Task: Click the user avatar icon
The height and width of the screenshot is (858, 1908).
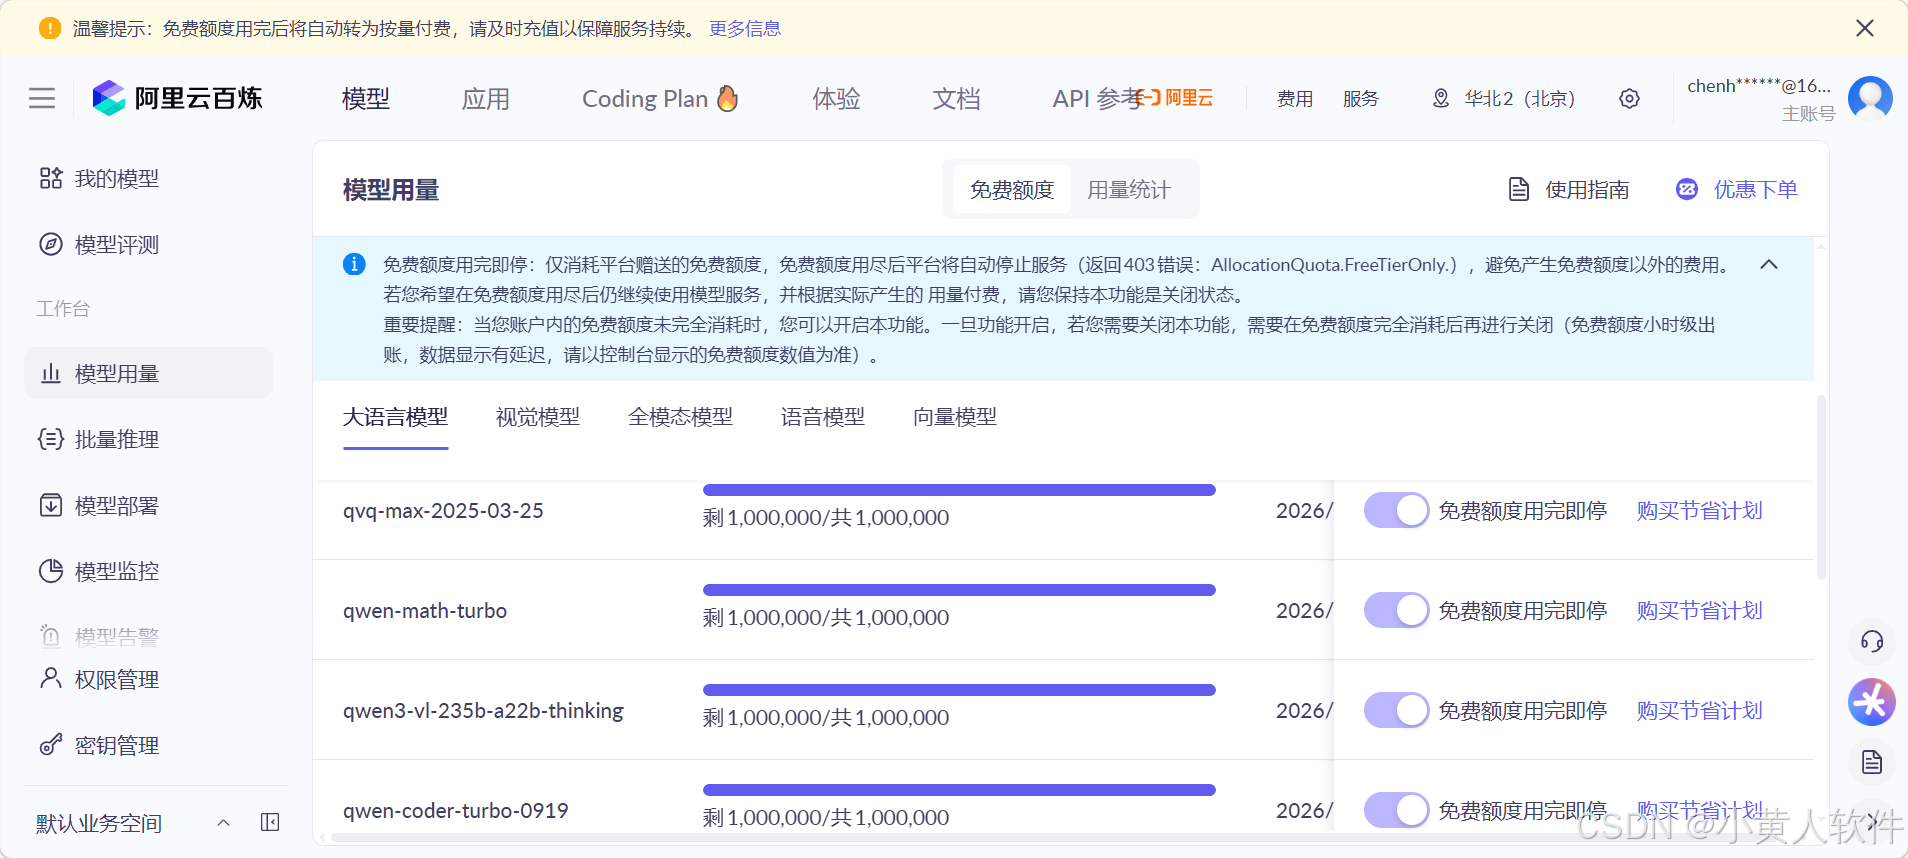Action: (x=1870, y=98)
